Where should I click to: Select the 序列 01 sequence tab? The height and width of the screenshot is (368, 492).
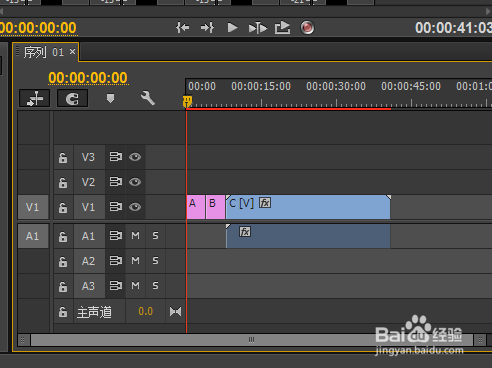43,52
